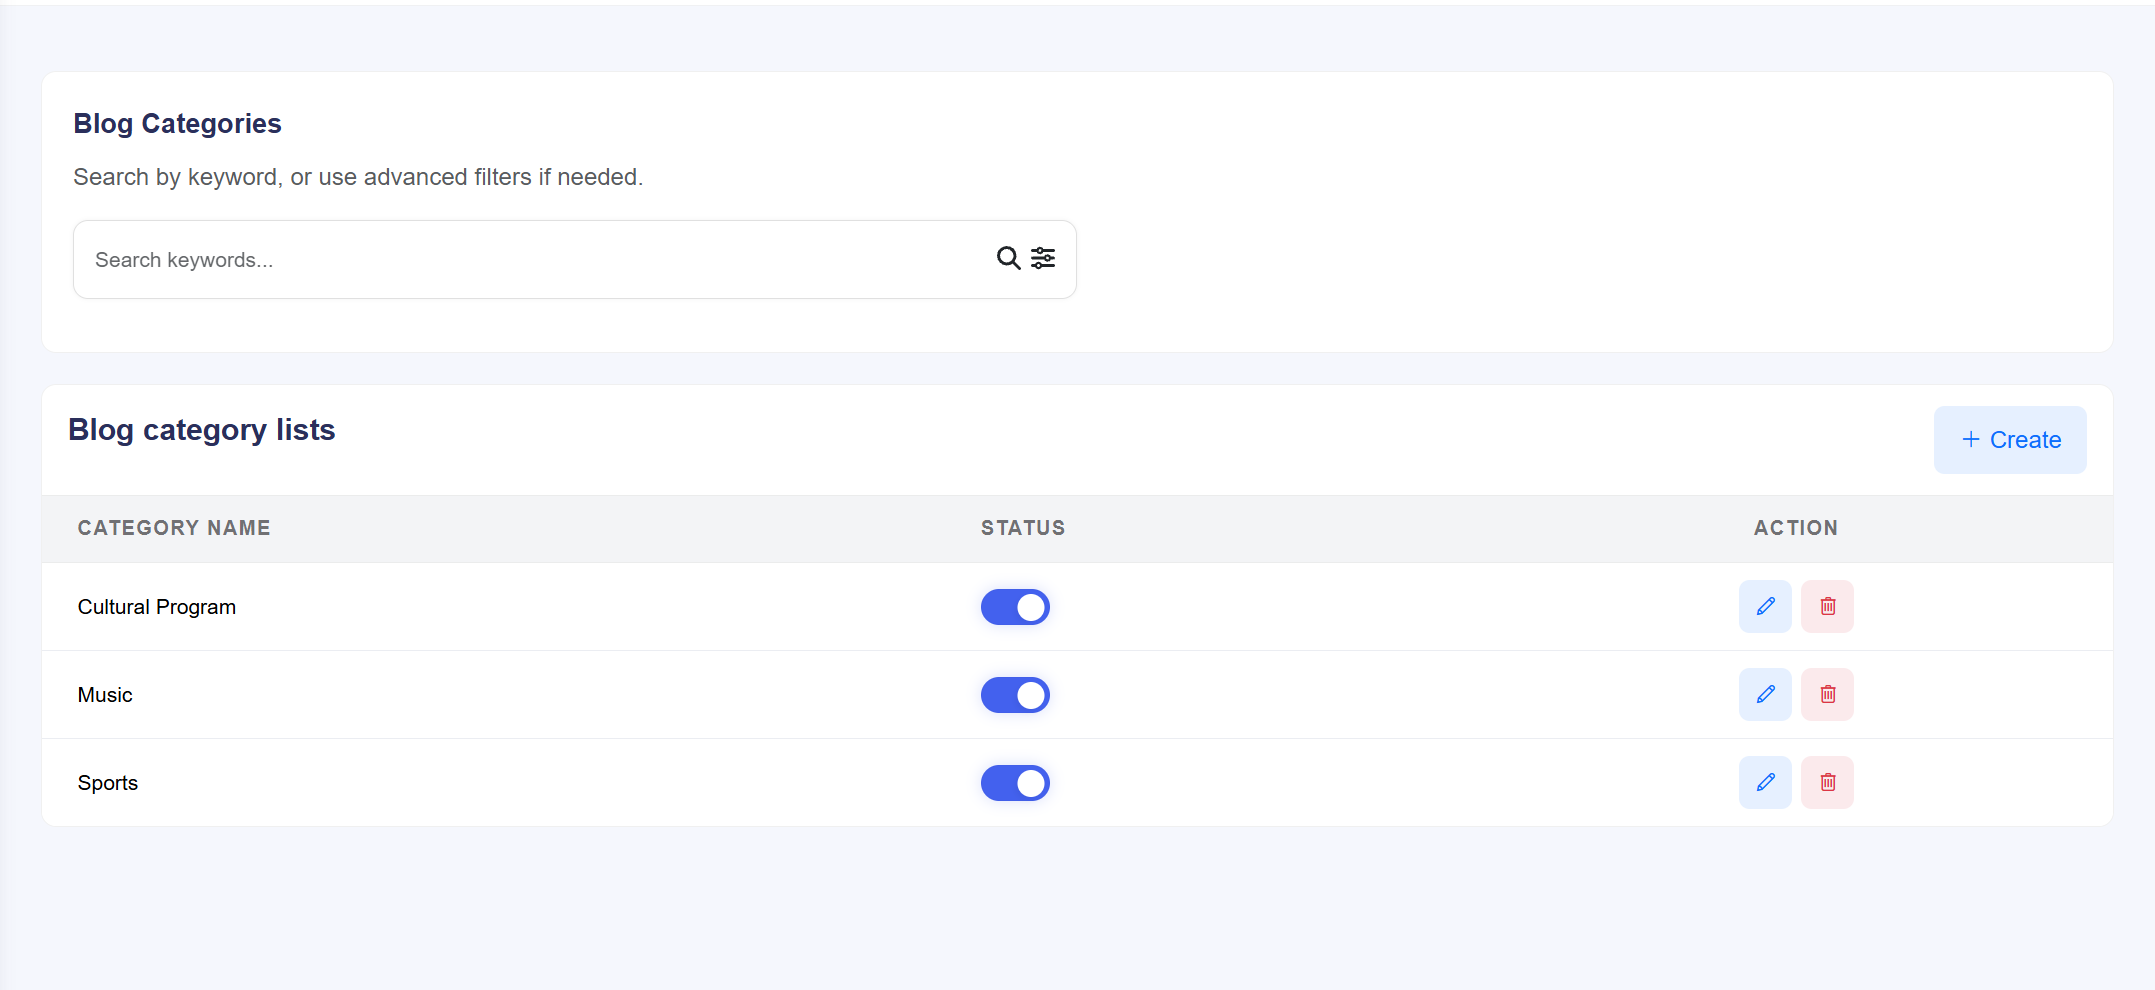Disable the Cultural Program status toggle

coord(1015,607)
